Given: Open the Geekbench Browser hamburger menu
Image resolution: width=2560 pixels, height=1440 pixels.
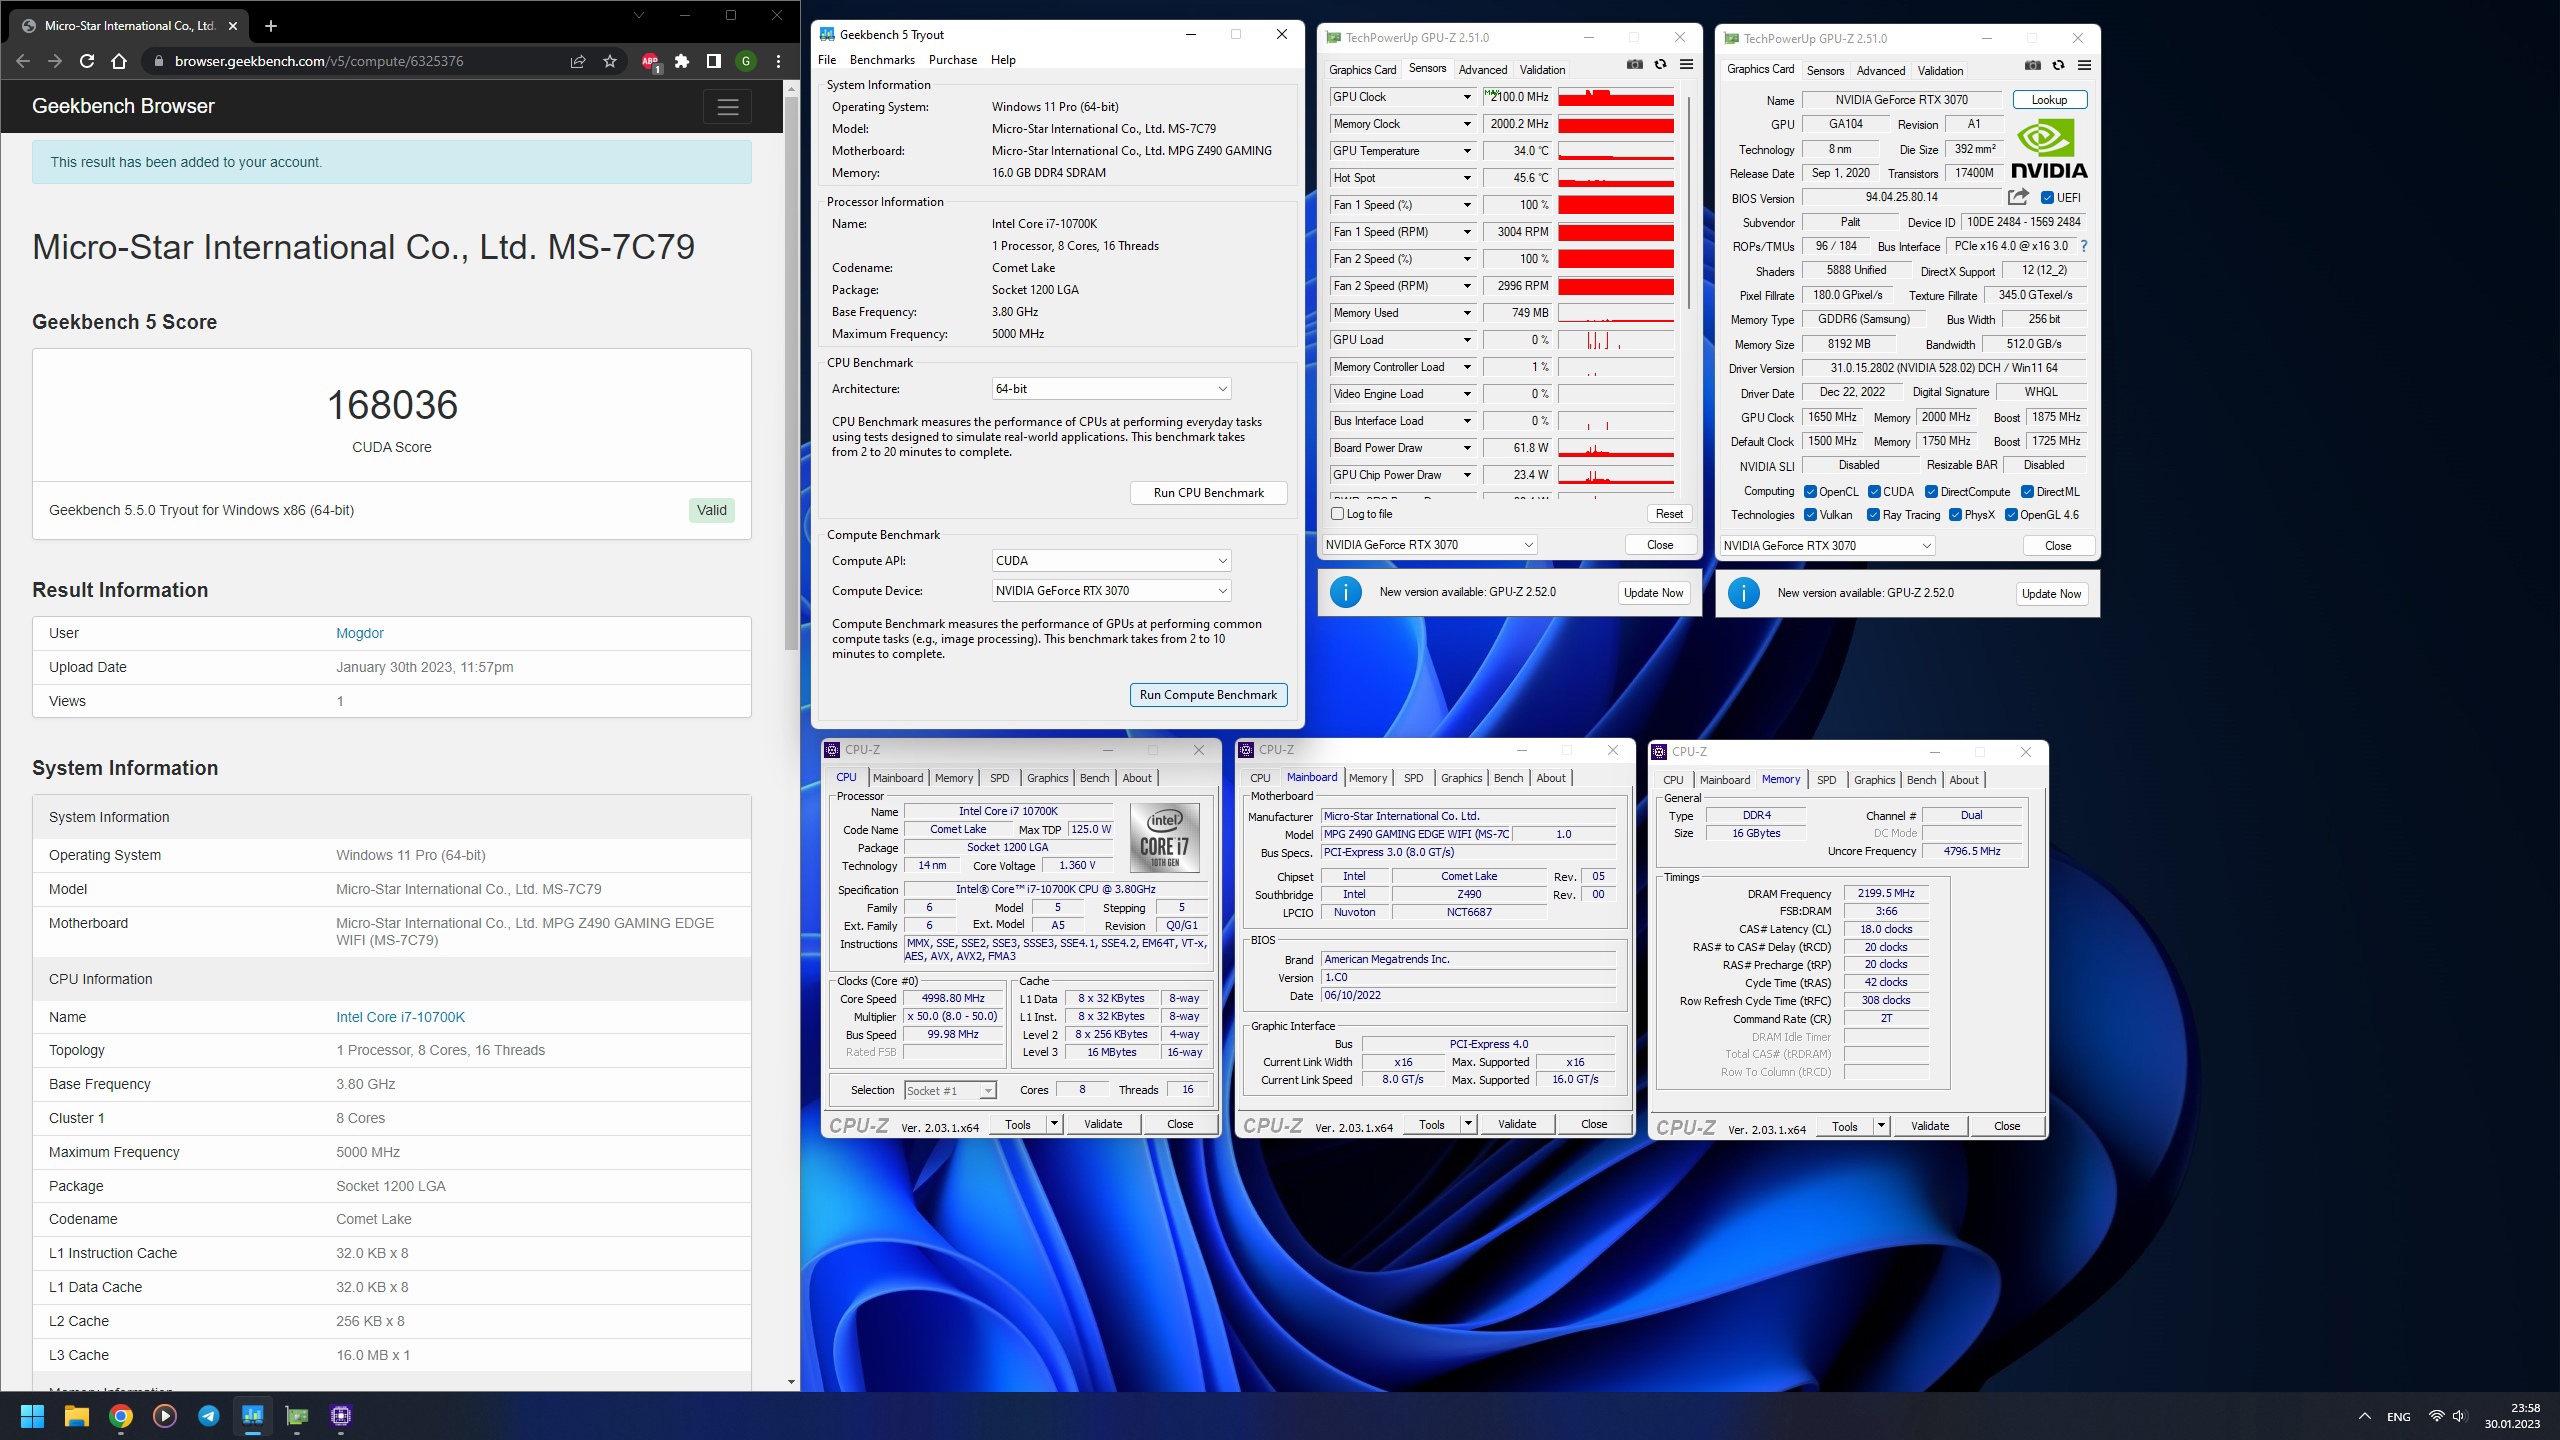Looking at the screenshot, I should 727,107.
